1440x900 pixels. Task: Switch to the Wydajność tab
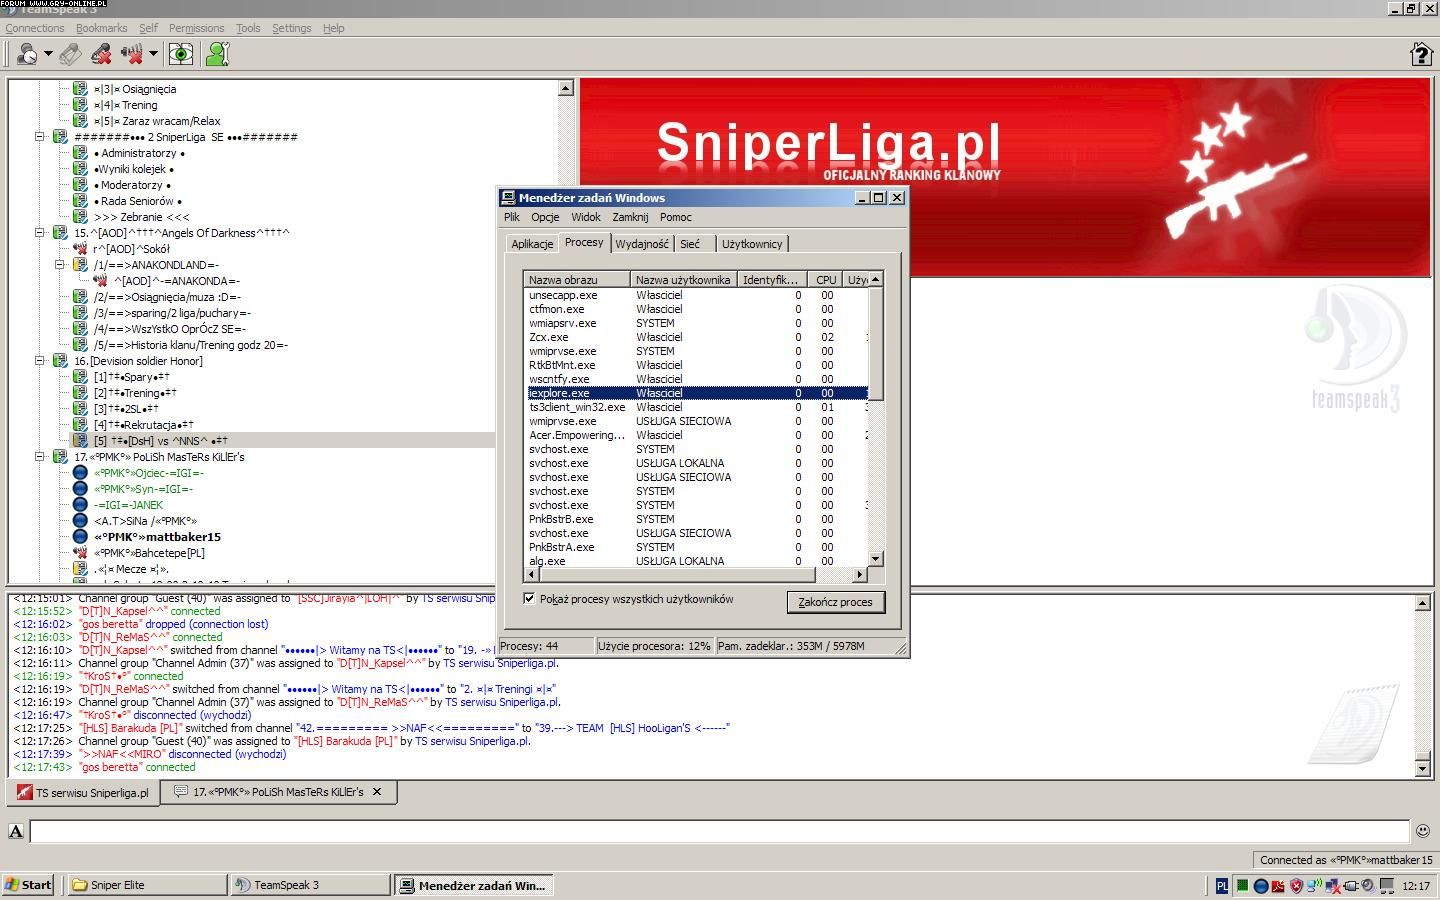click(x=642, y=244)
